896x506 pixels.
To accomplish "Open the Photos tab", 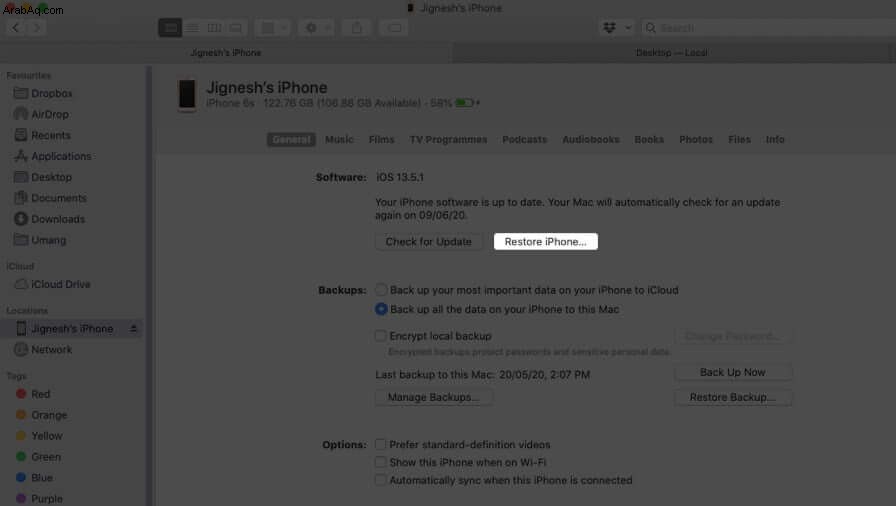I will [x=696, y=139].
